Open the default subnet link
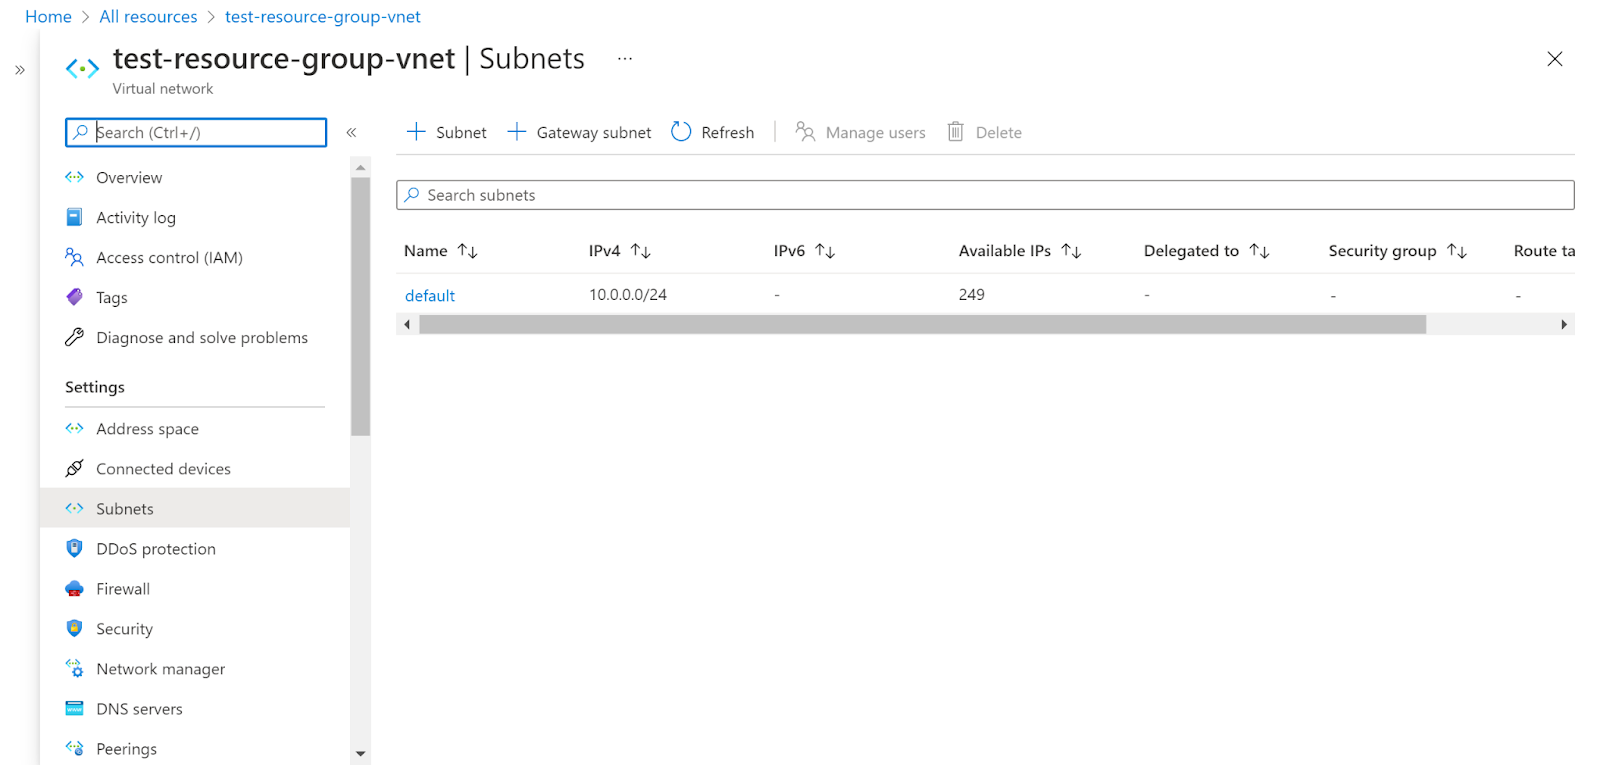 430,296
